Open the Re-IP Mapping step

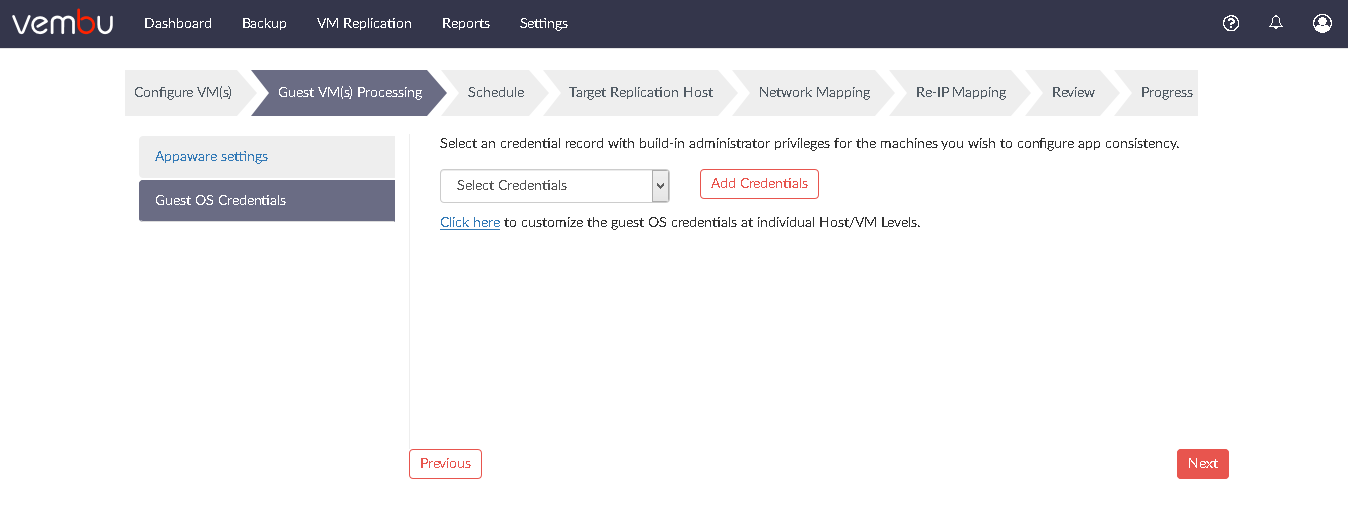(x=961, y=92)
